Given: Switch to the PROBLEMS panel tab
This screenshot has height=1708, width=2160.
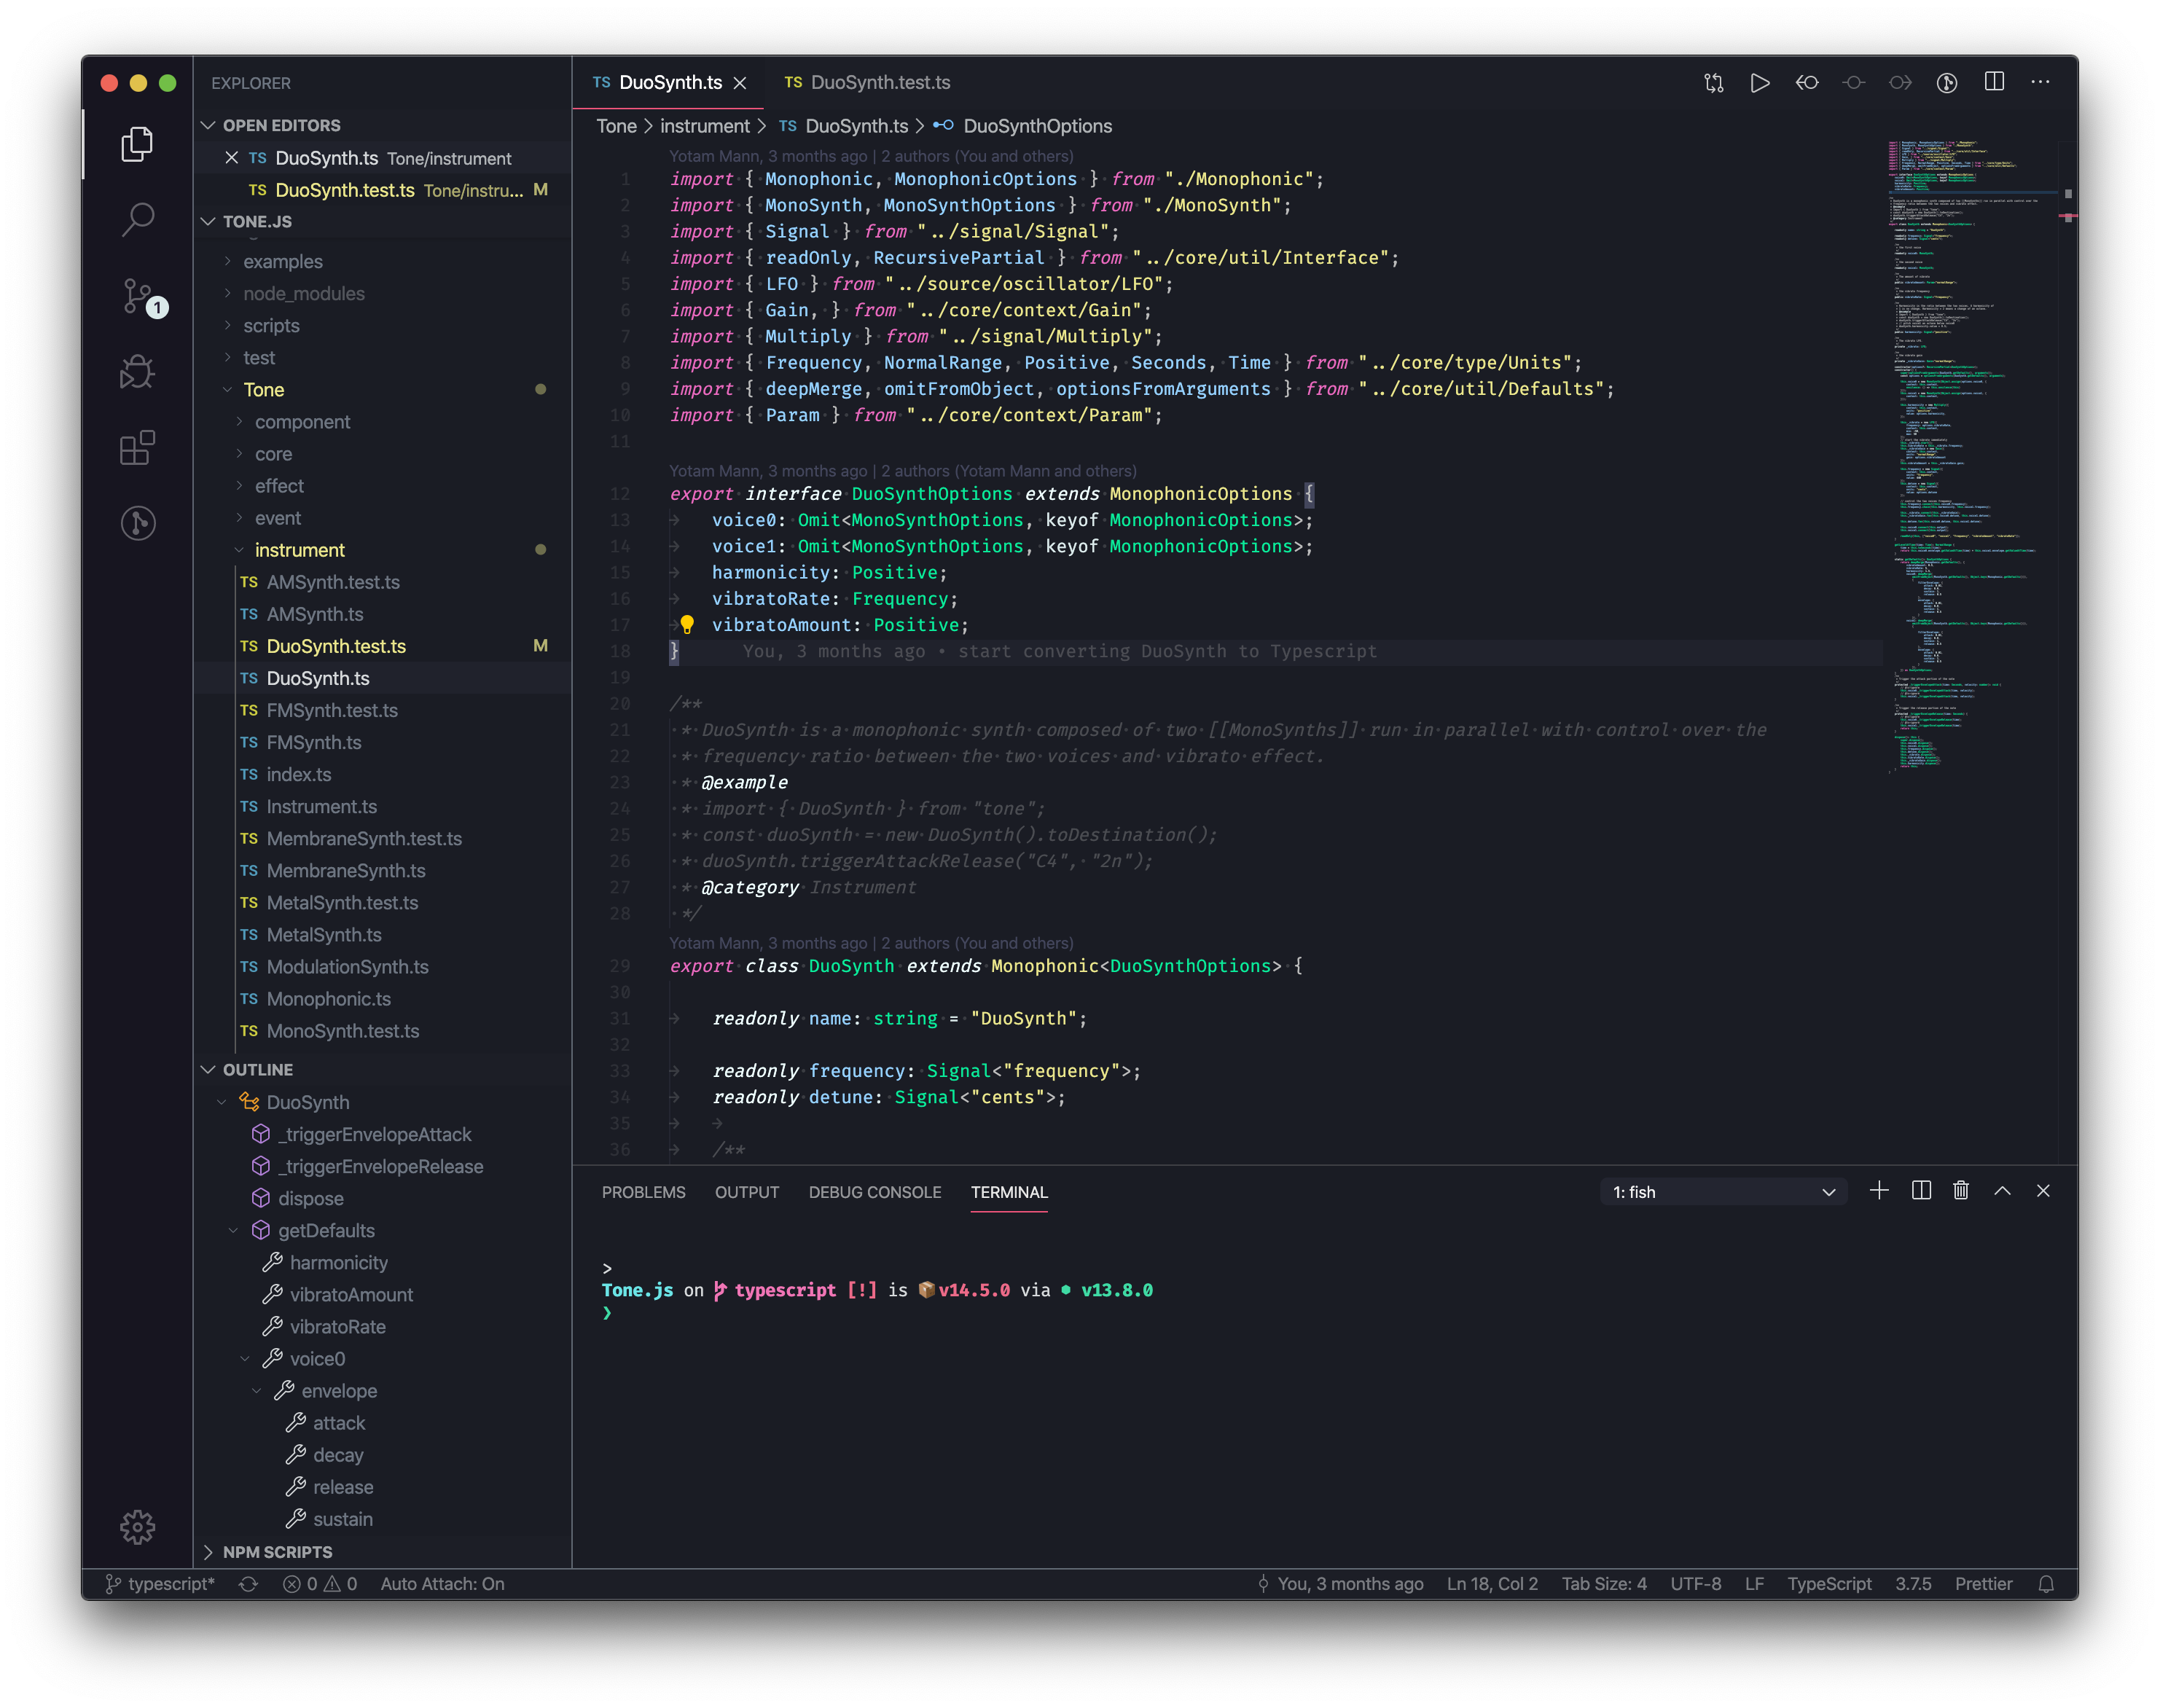Looking at the screenshot, I should pyautogui.click(x=643, y=1192).
